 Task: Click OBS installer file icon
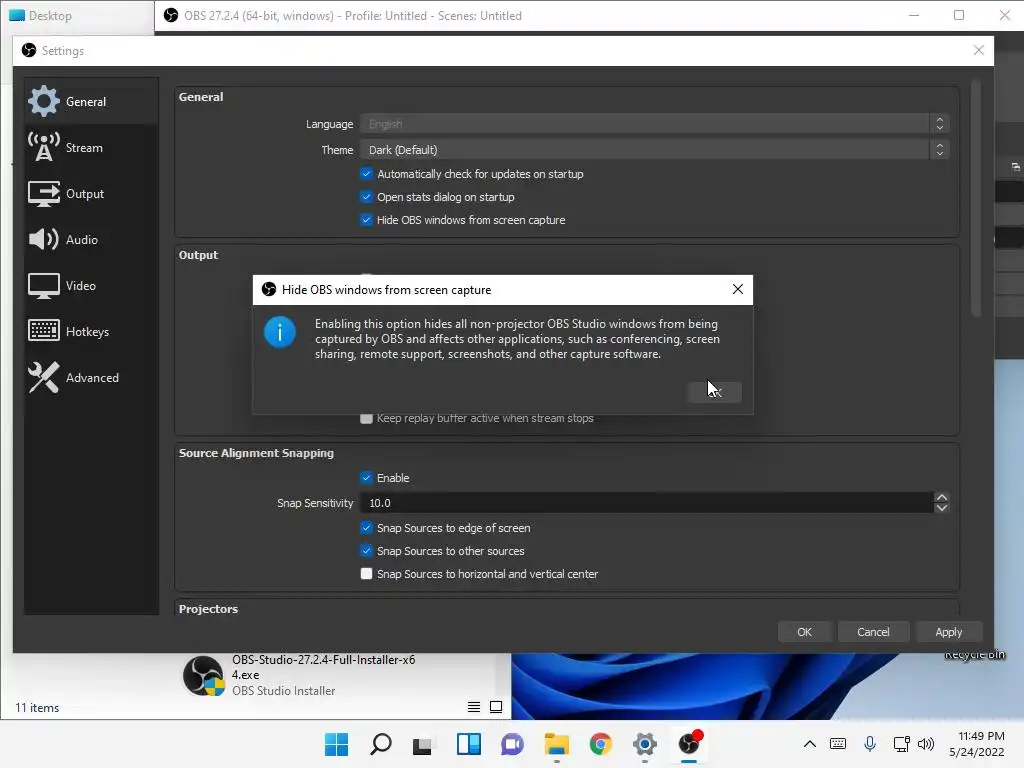tap(203, 675)
